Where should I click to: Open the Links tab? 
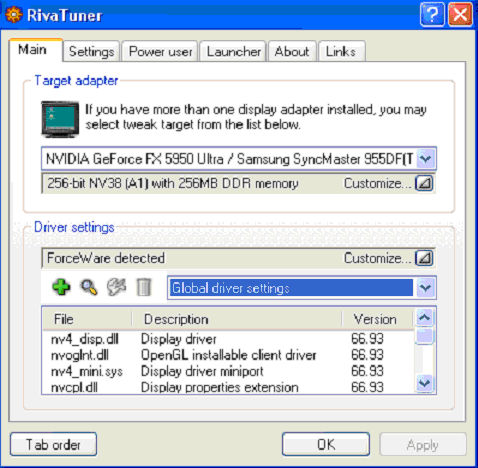tap(341, 51)
